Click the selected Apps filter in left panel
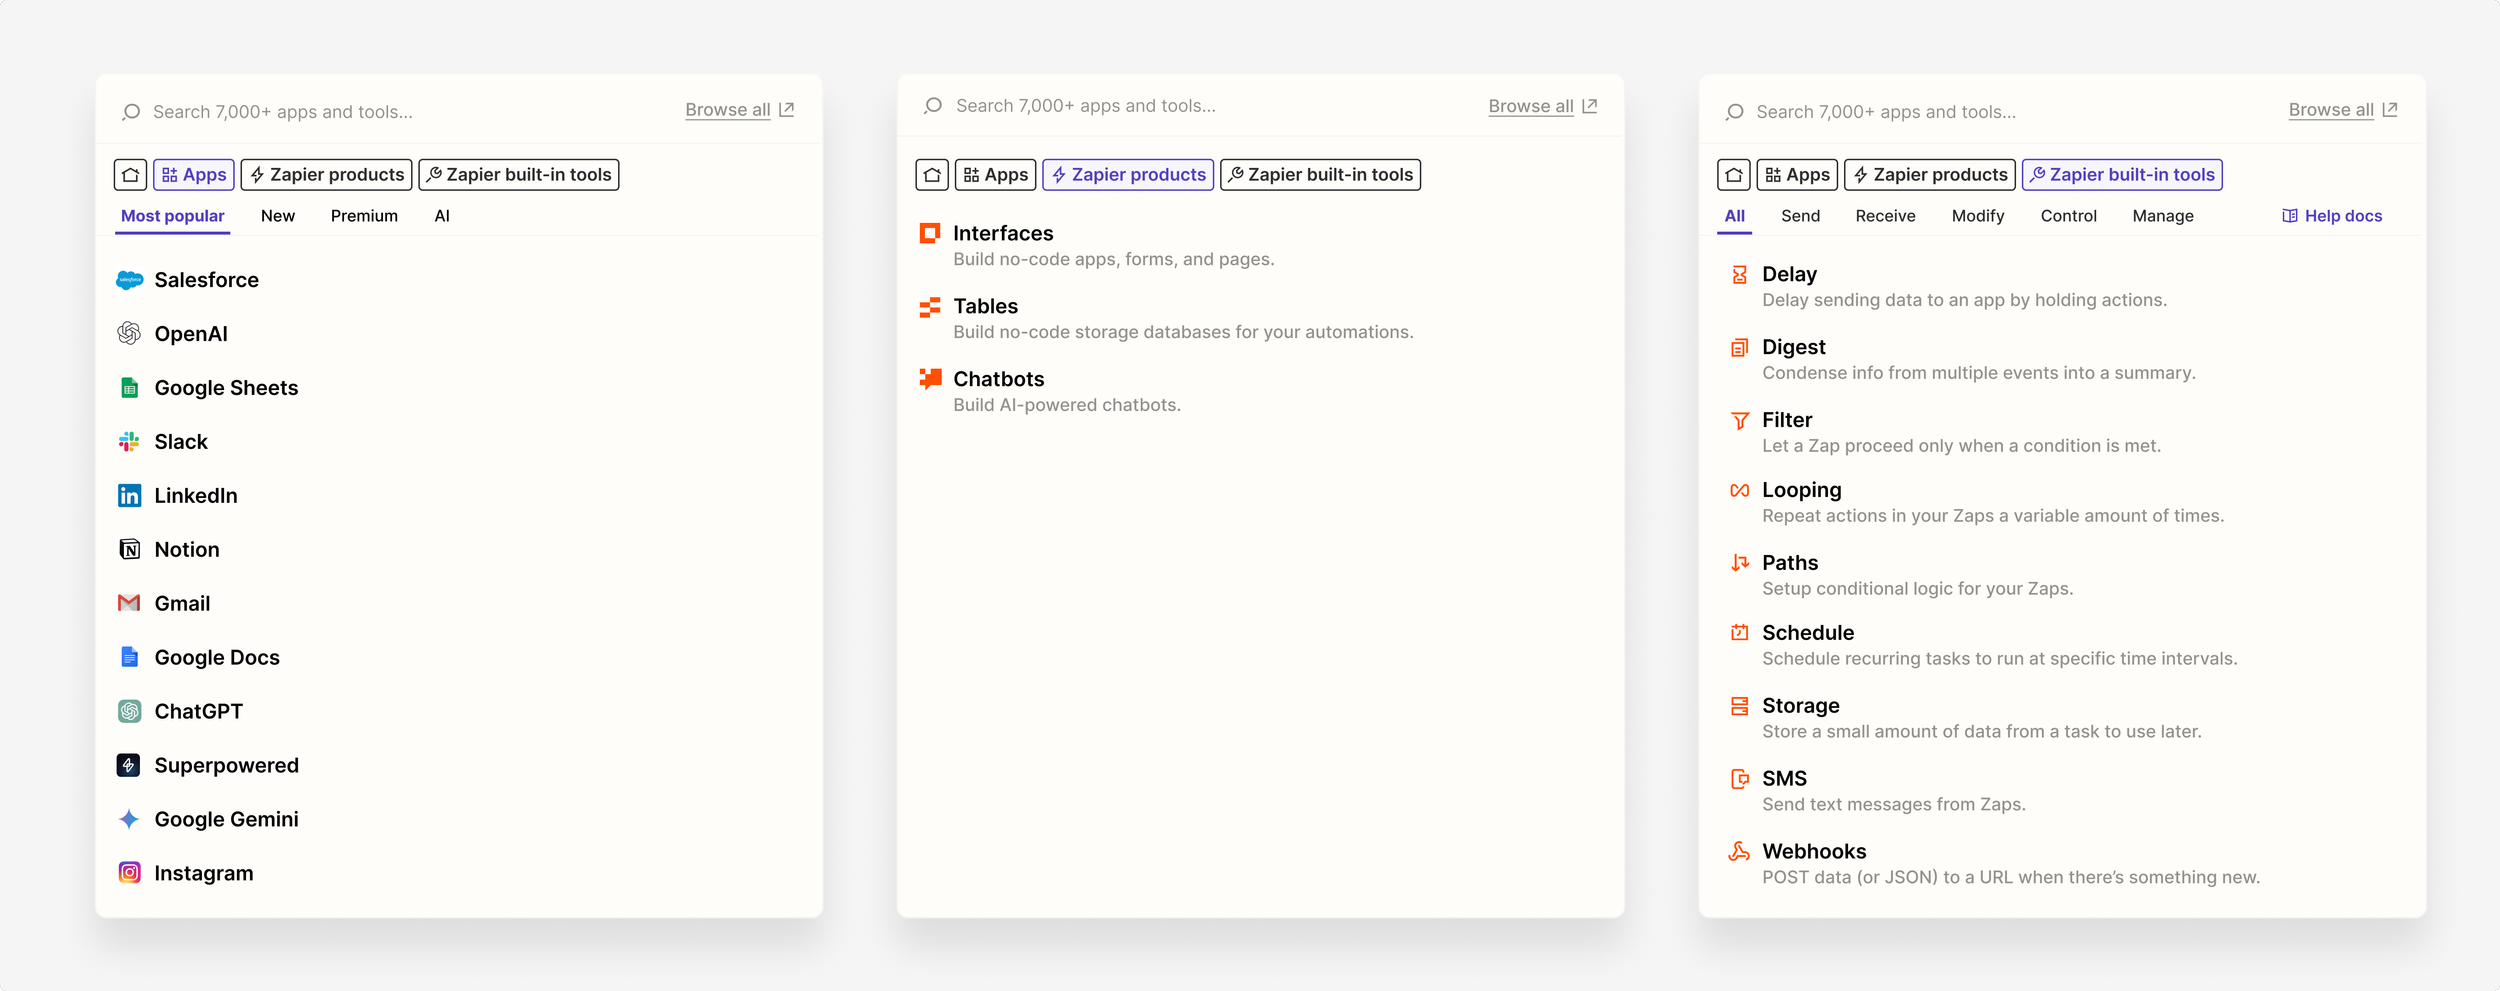This screenshot has height=991, width=2500. coord(194,175)
